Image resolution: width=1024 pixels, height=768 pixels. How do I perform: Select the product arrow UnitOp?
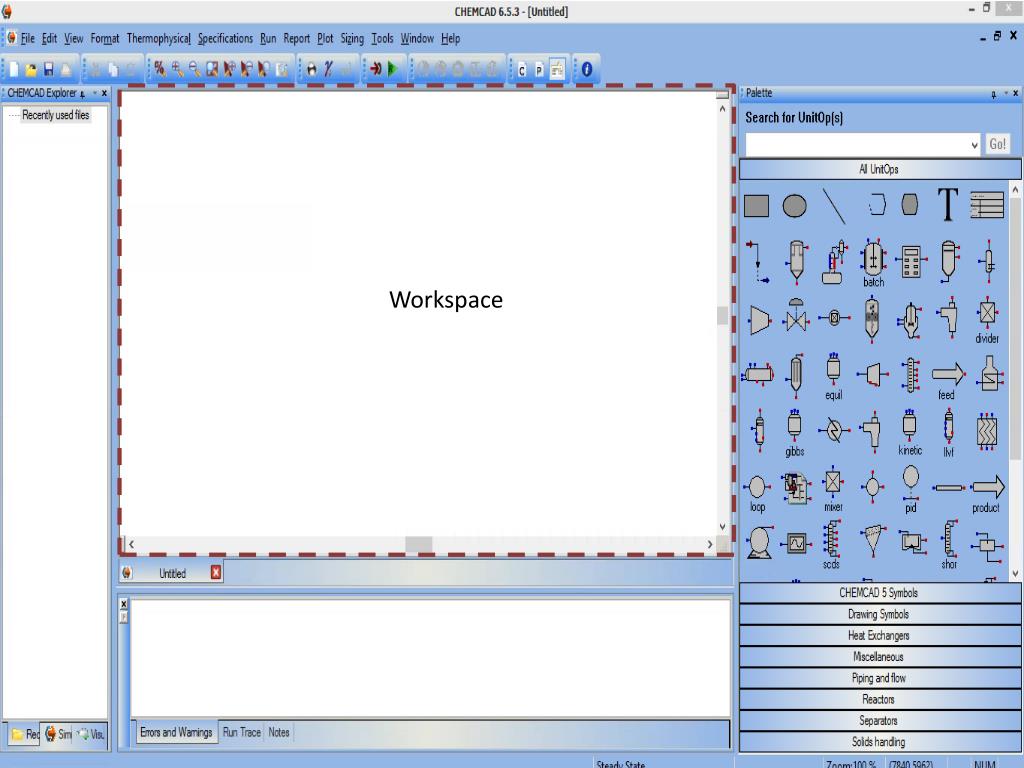pyautogui.click(x=987, y=494)
